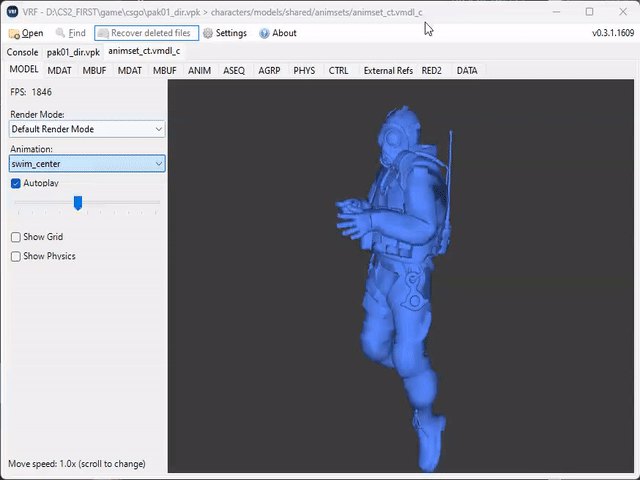
Task: Open the AGRP tab
Action: point(269,70)
